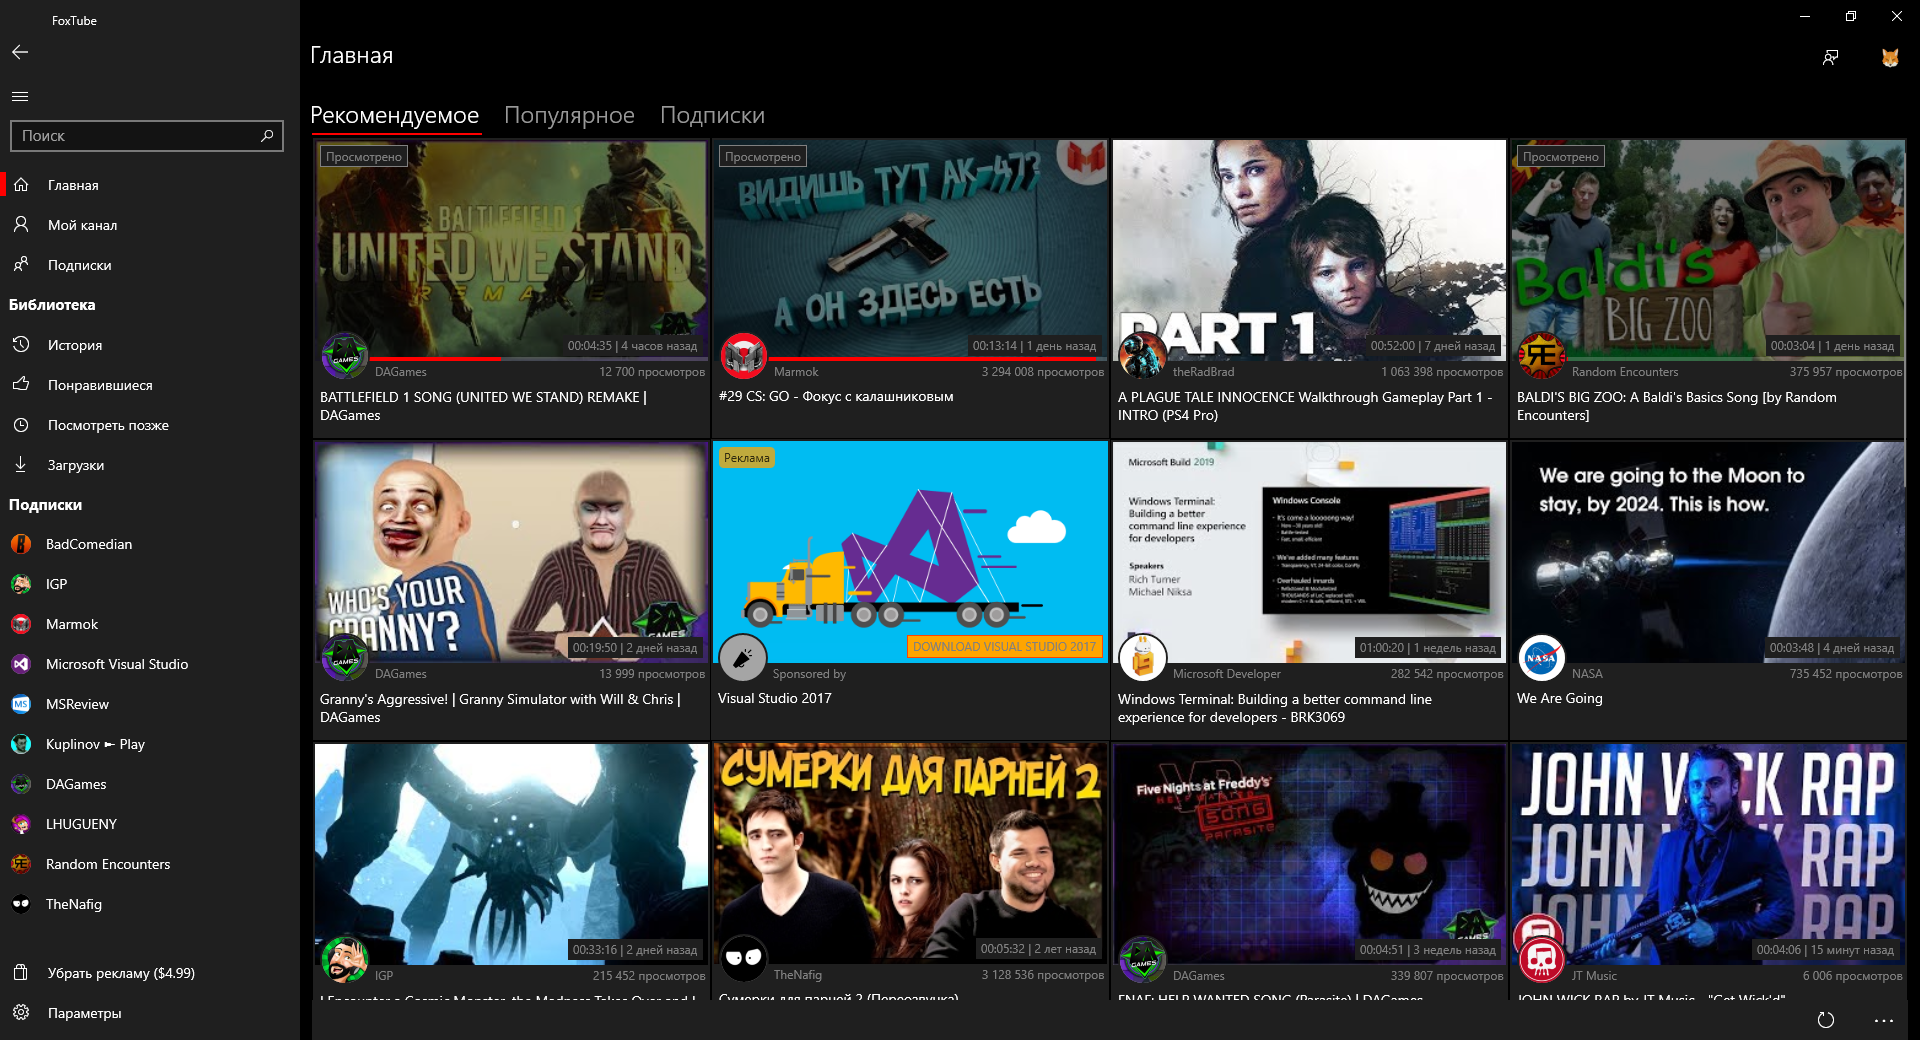Image resolution: width=1920 pixels, height=1040 pixels.
Task: Switch to the Популярное tab
Action: click(569, 116)
